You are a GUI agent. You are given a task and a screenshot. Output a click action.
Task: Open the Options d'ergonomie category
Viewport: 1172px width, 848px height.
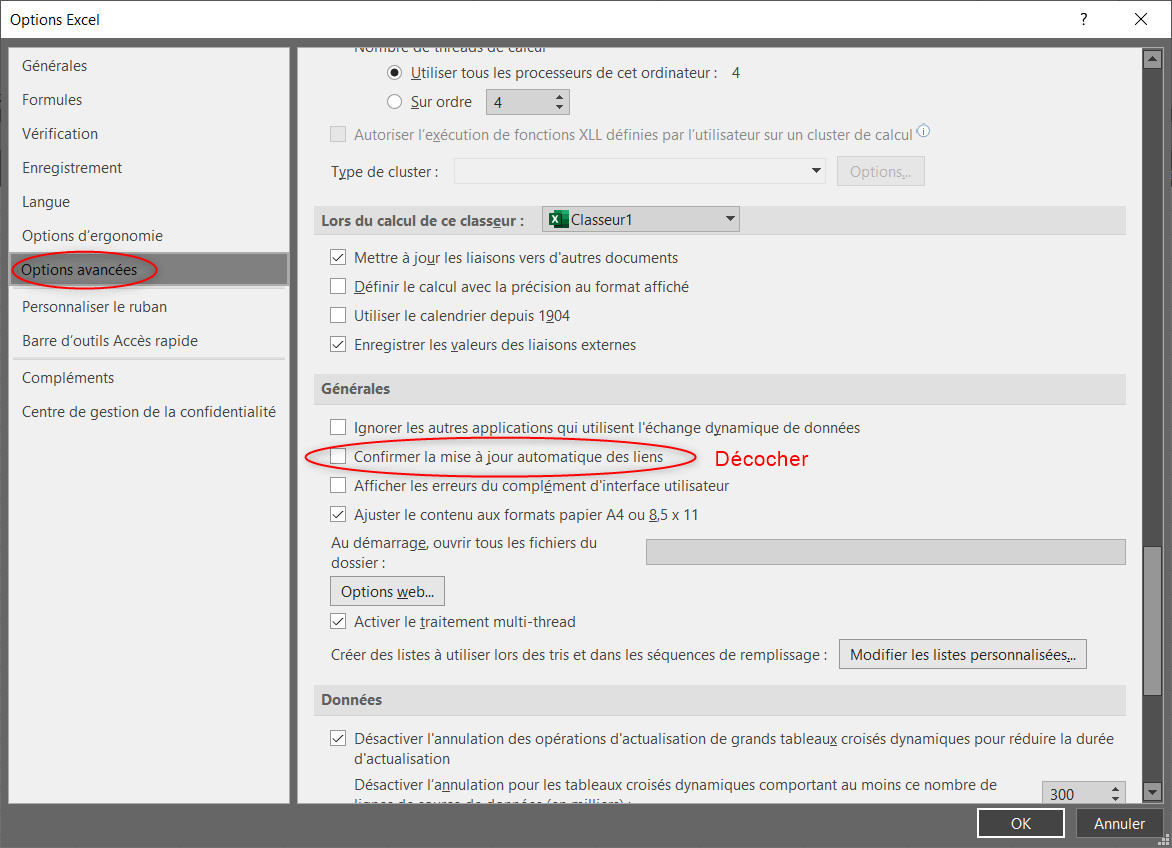[149, 236]
